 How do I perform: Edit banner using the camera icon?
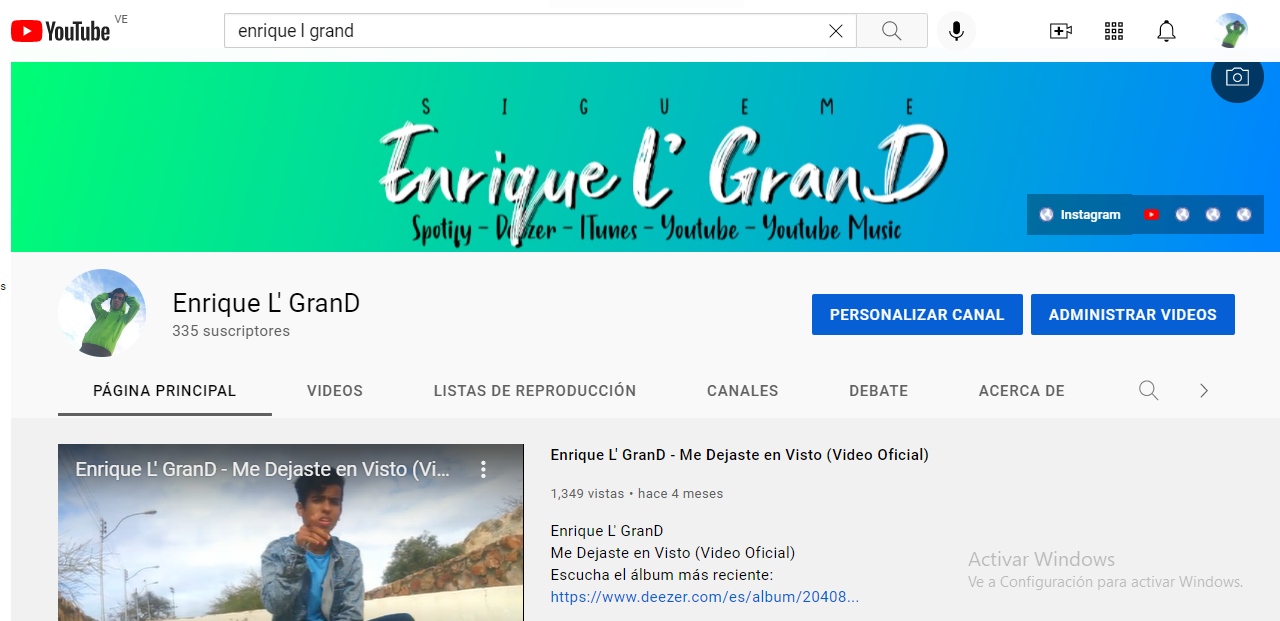1237,77
